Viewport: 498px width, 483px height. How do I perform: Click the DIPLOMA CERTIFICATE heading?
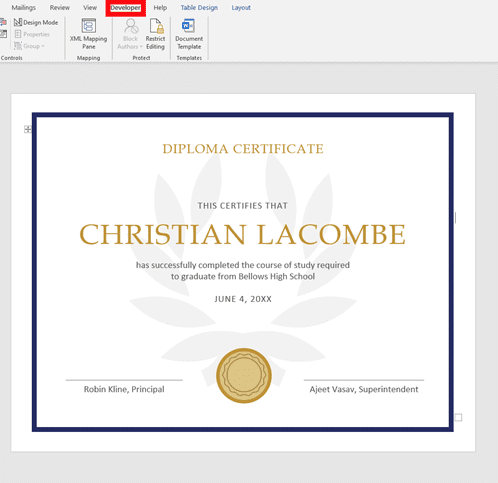(243, 149)
